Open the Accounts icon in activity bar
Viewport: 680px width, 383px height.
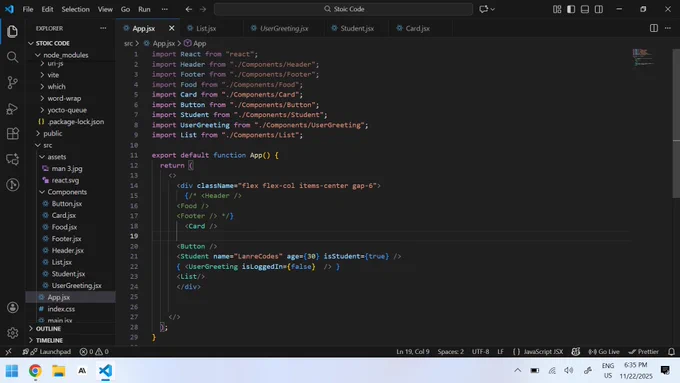[13, 308]
